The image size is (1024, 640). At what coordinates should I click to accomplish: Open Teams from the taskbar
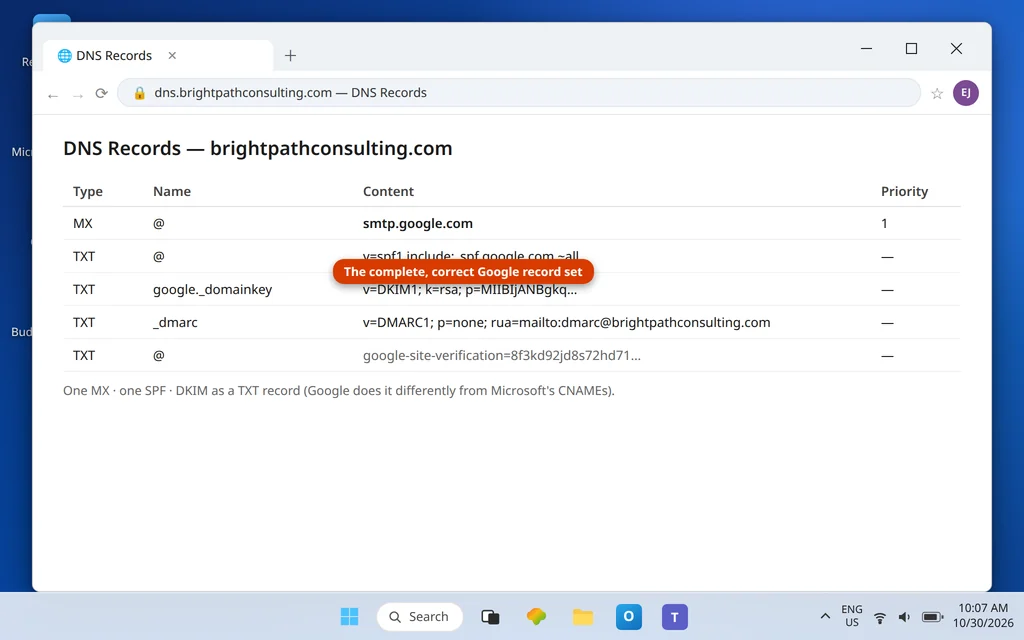coord(675,616)
